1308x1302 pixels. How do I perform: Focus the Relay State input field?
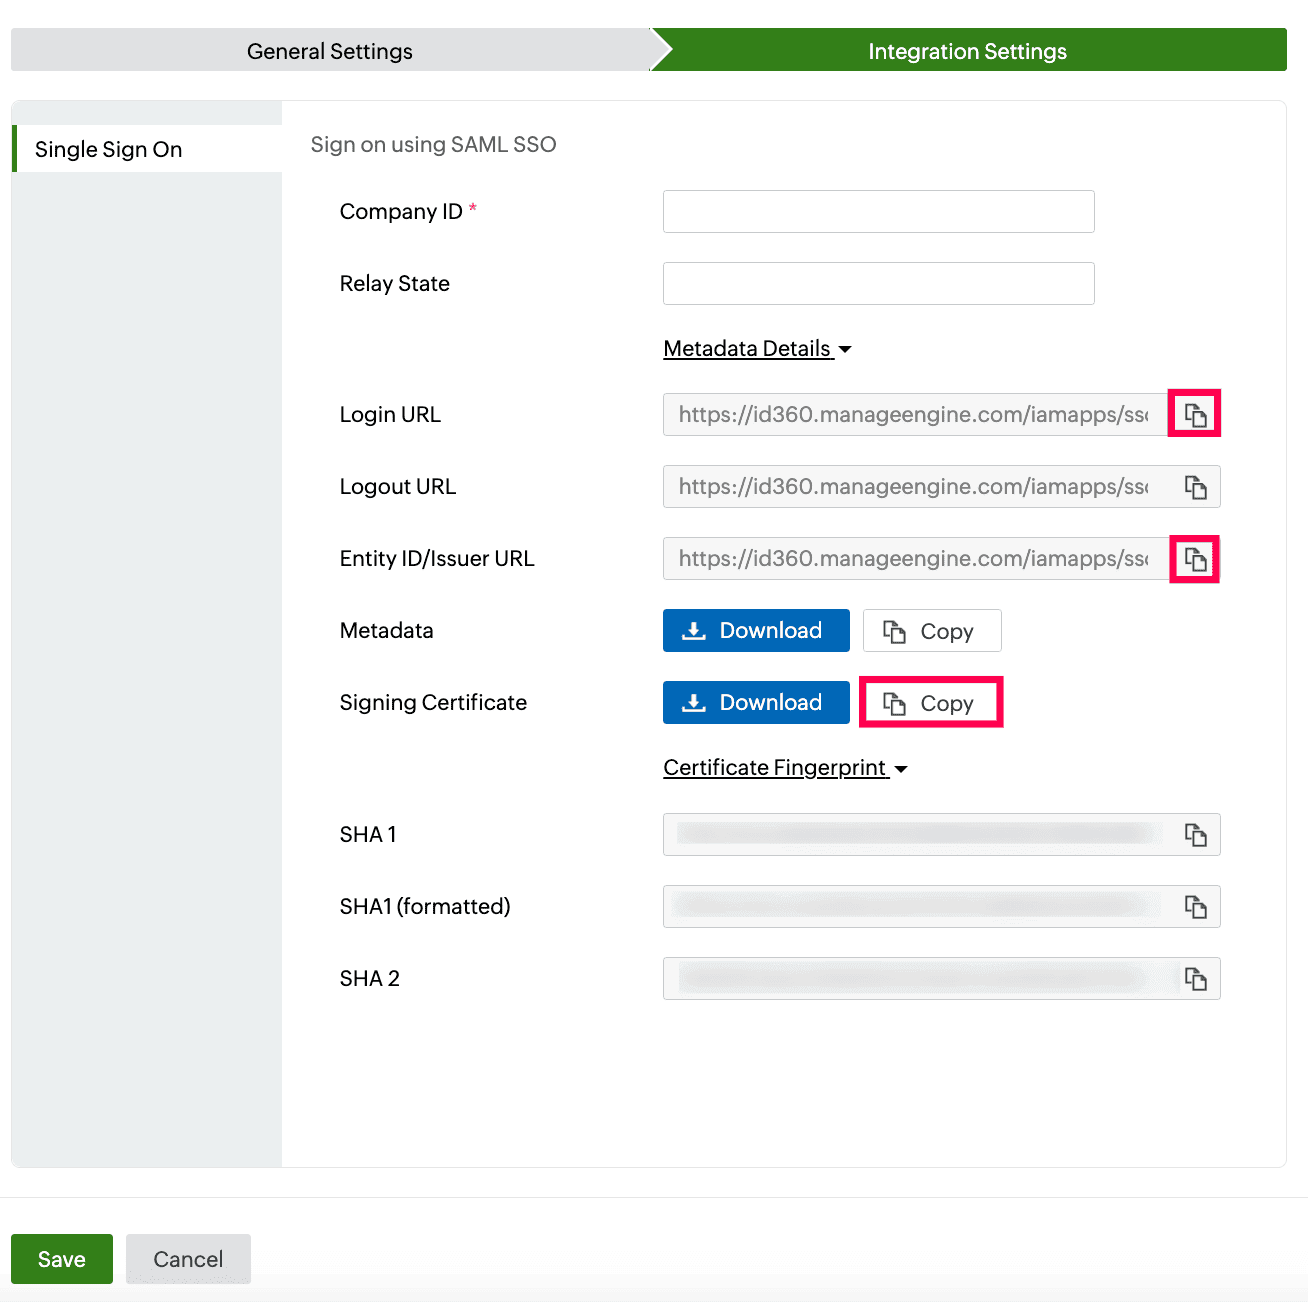click(x=879, y=283)
